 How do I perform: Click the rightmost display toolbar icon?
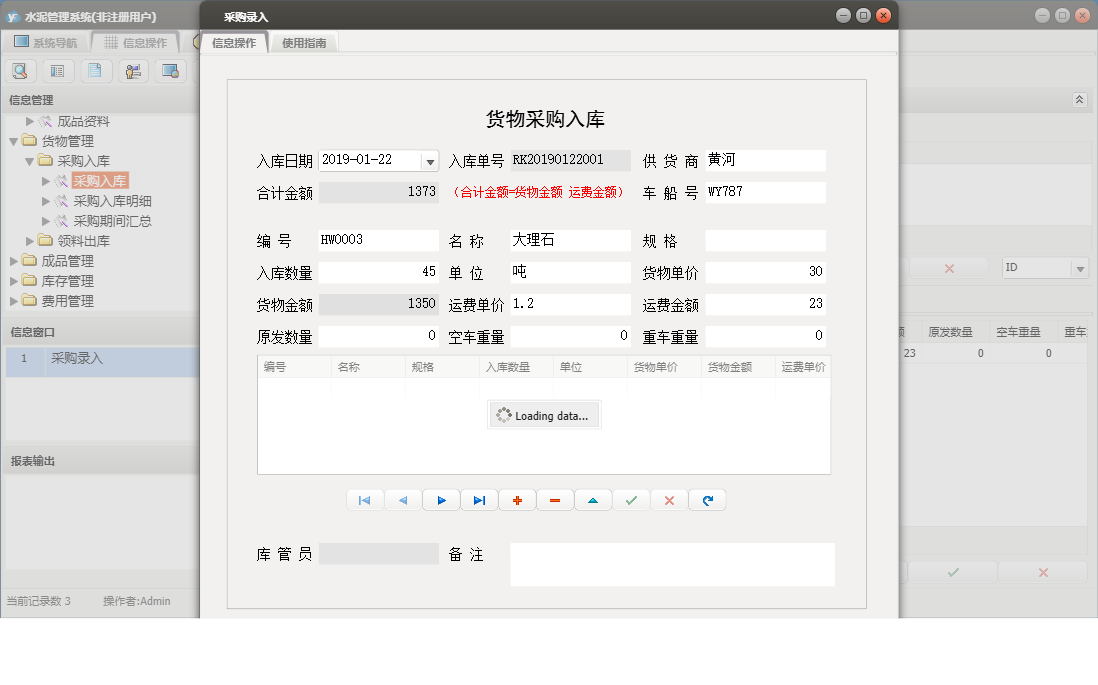click(x=169, y=71)
